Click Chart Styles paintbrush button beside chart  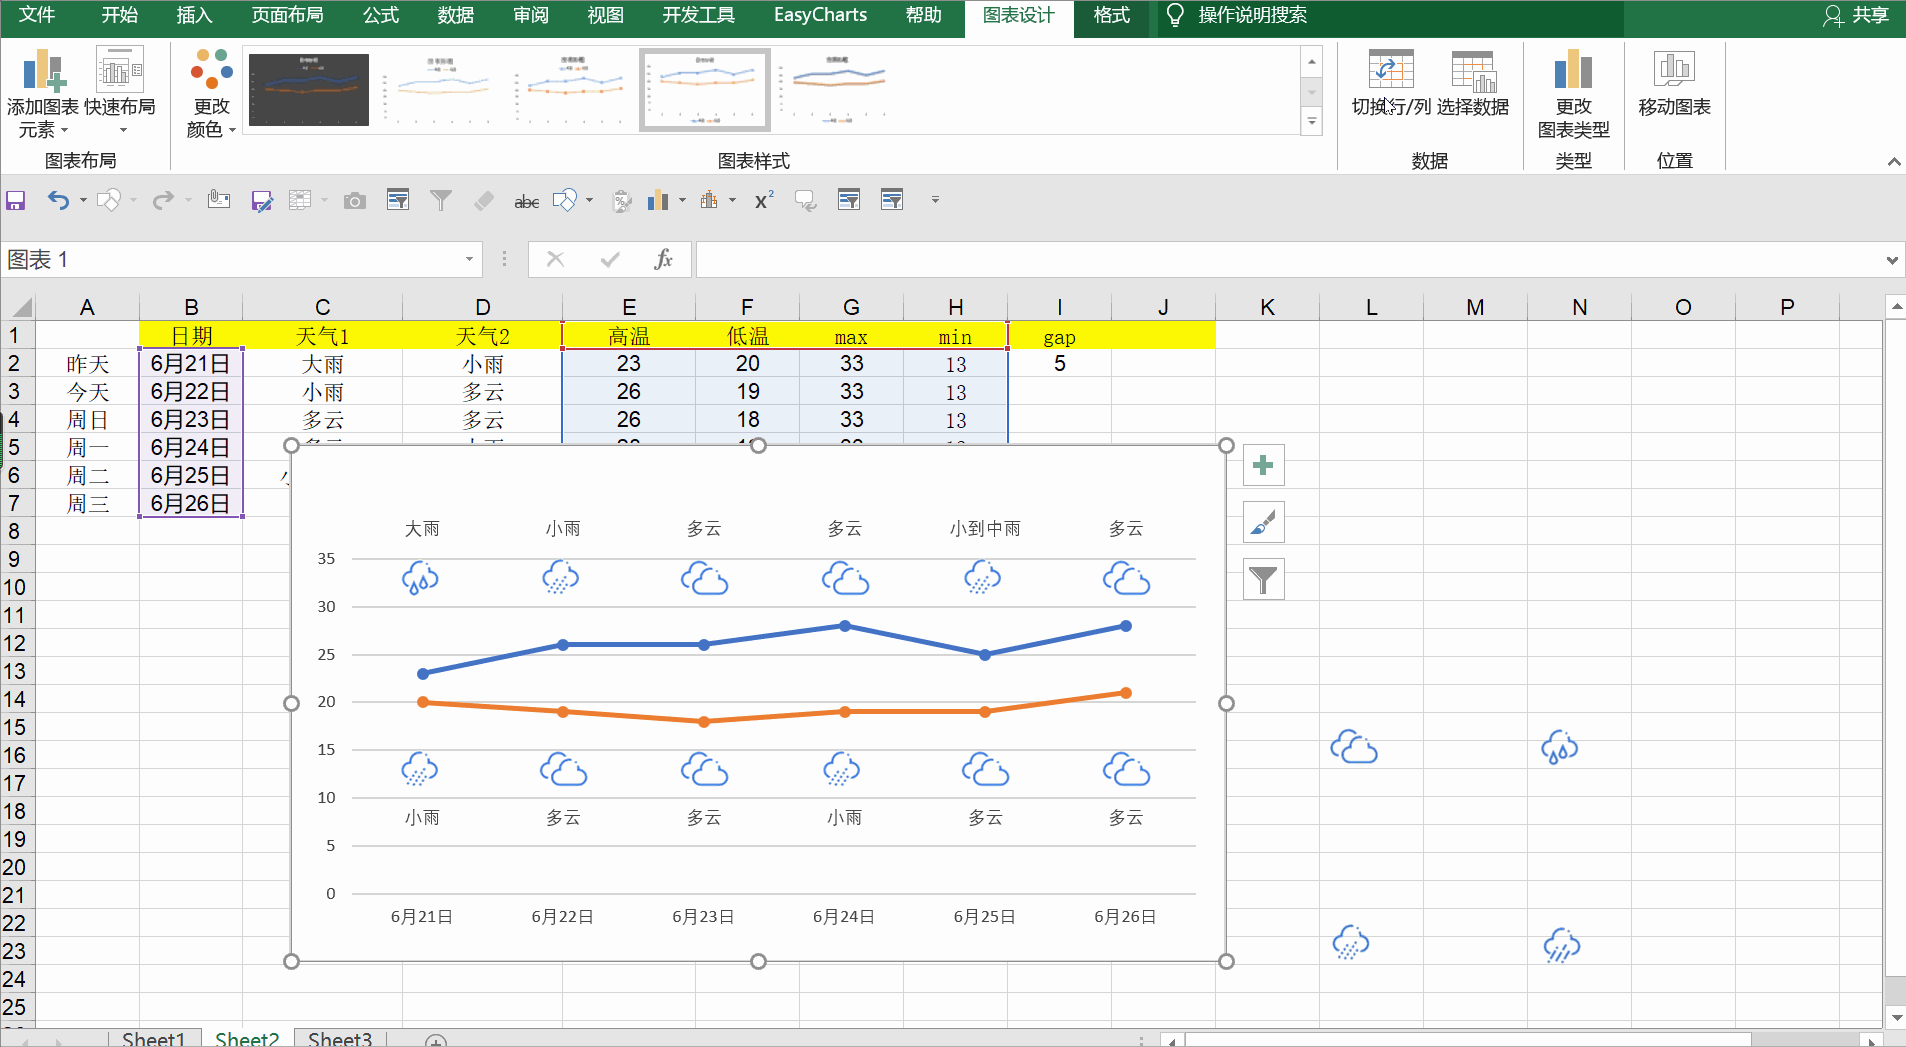point(1263,522)
